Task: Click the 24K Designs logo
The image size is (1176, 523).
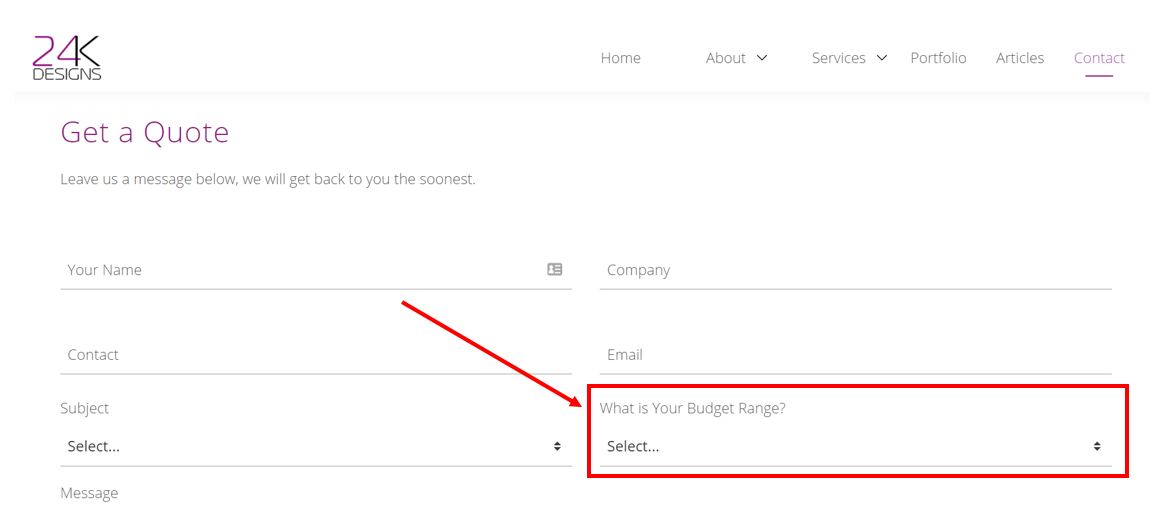Action: click(x=67, y=58)
